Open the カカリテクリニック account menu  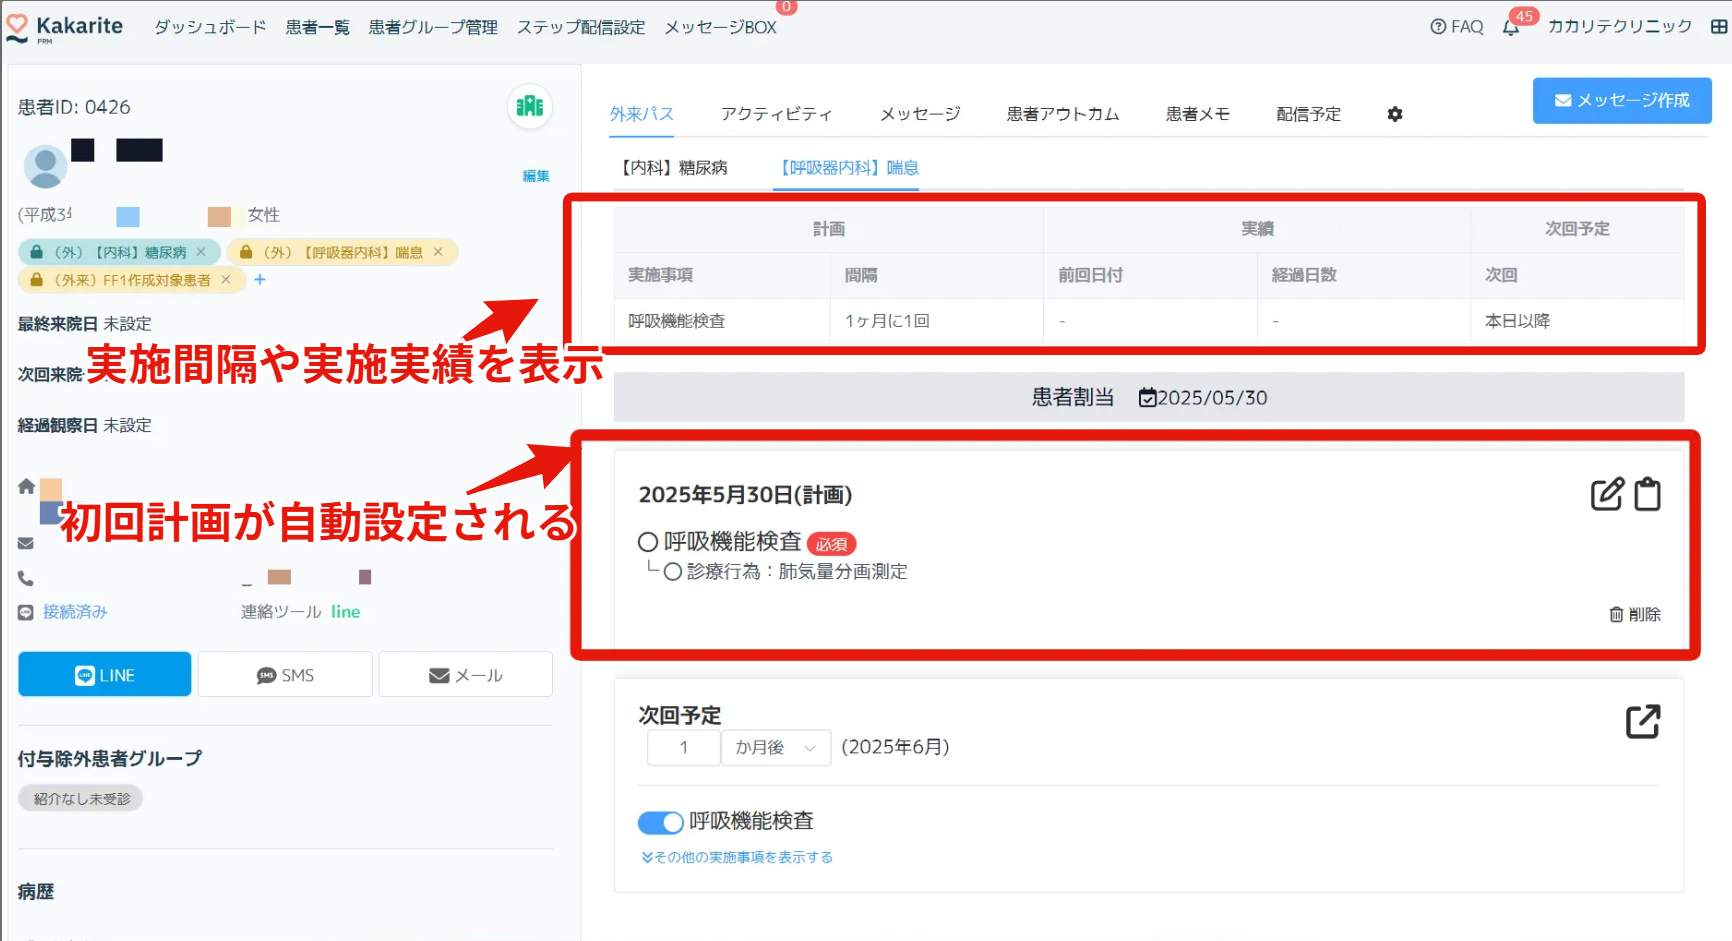pyautogui.click(x=1619, y=27)
